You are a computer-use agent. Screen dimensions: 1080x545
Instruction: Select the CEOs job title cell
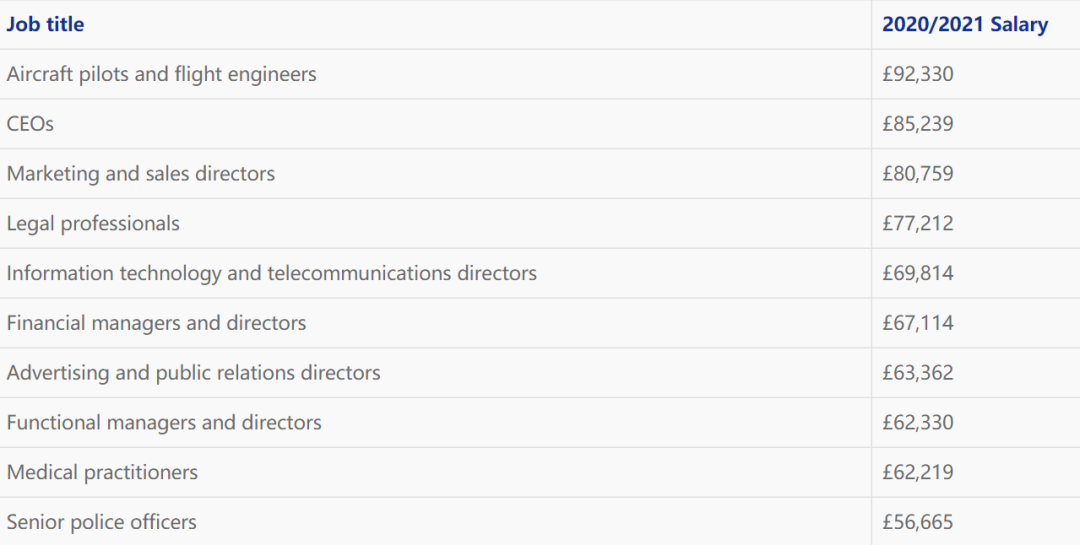coord(435,124)
